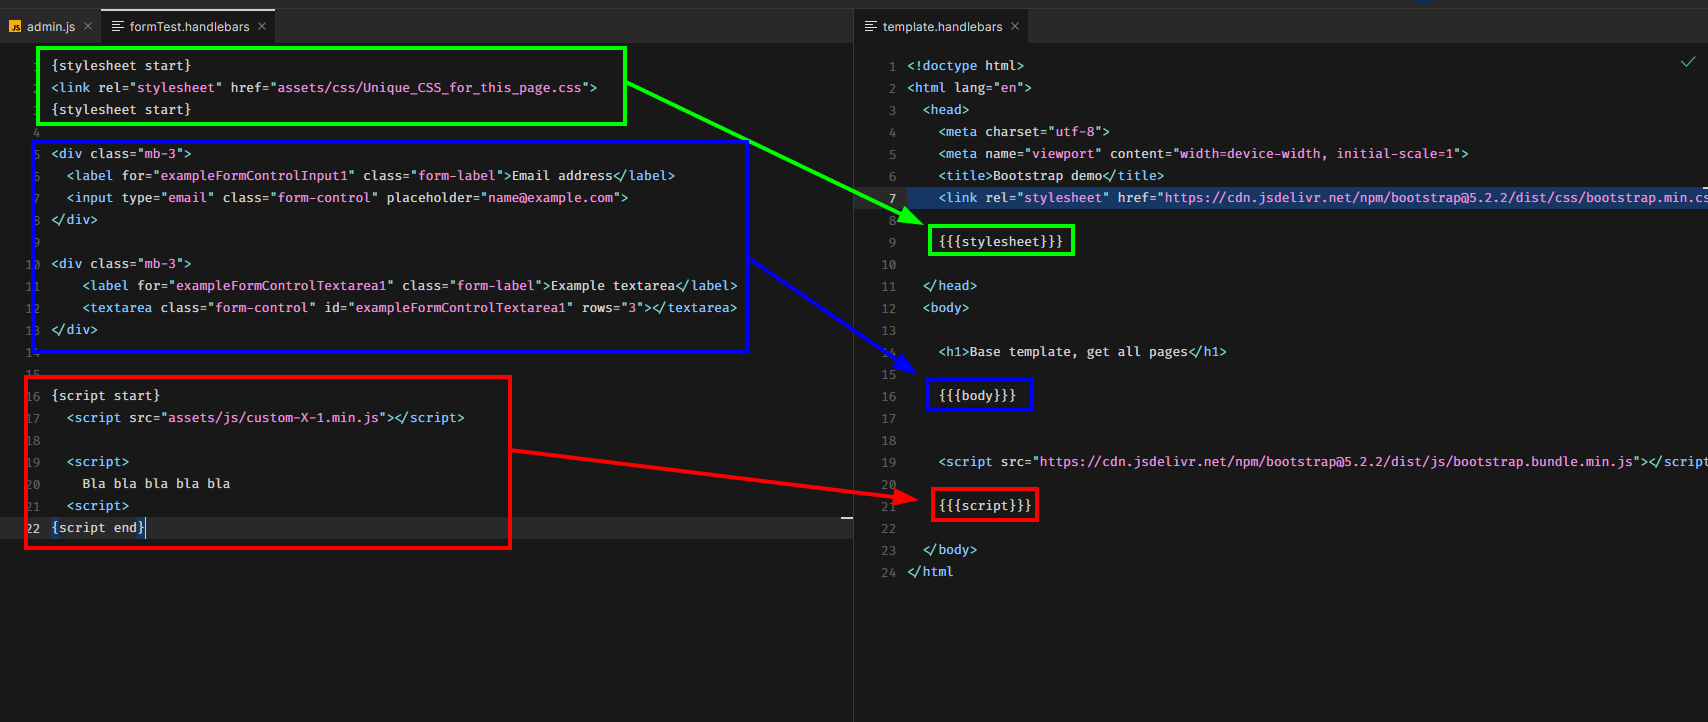The image size is (1708, 722).
Task: Click the "Bla bla bla bla bla" line
Action: coord(156,484)
